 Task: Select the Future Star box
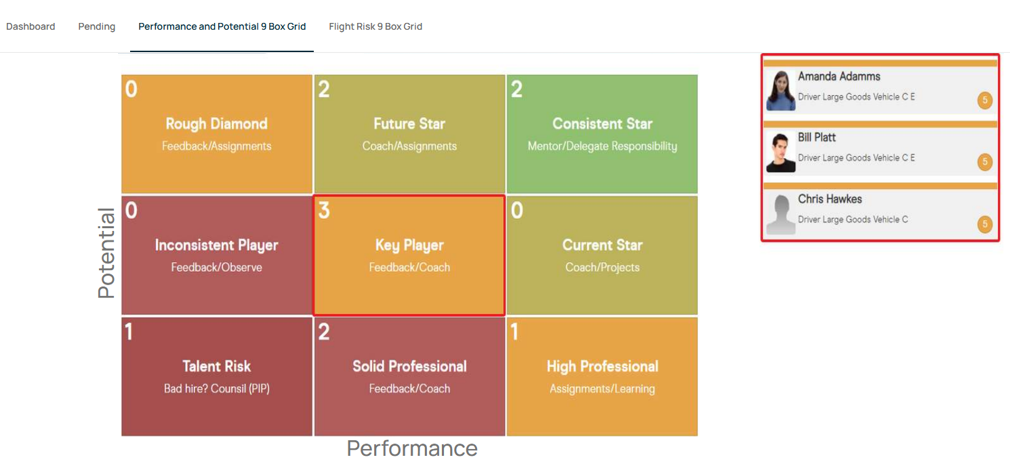click(x=410, y=134)
